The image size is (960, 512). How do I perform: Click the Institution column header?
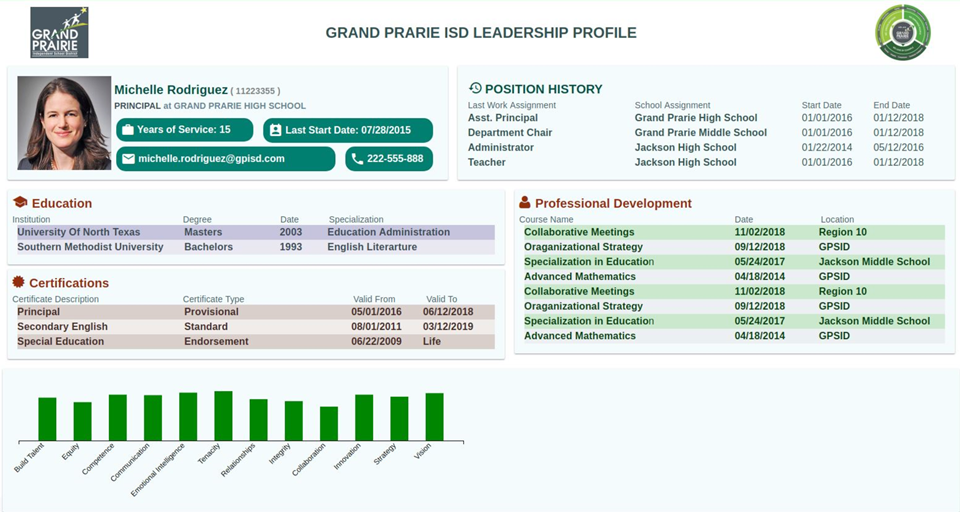click(x=31, y=219)
